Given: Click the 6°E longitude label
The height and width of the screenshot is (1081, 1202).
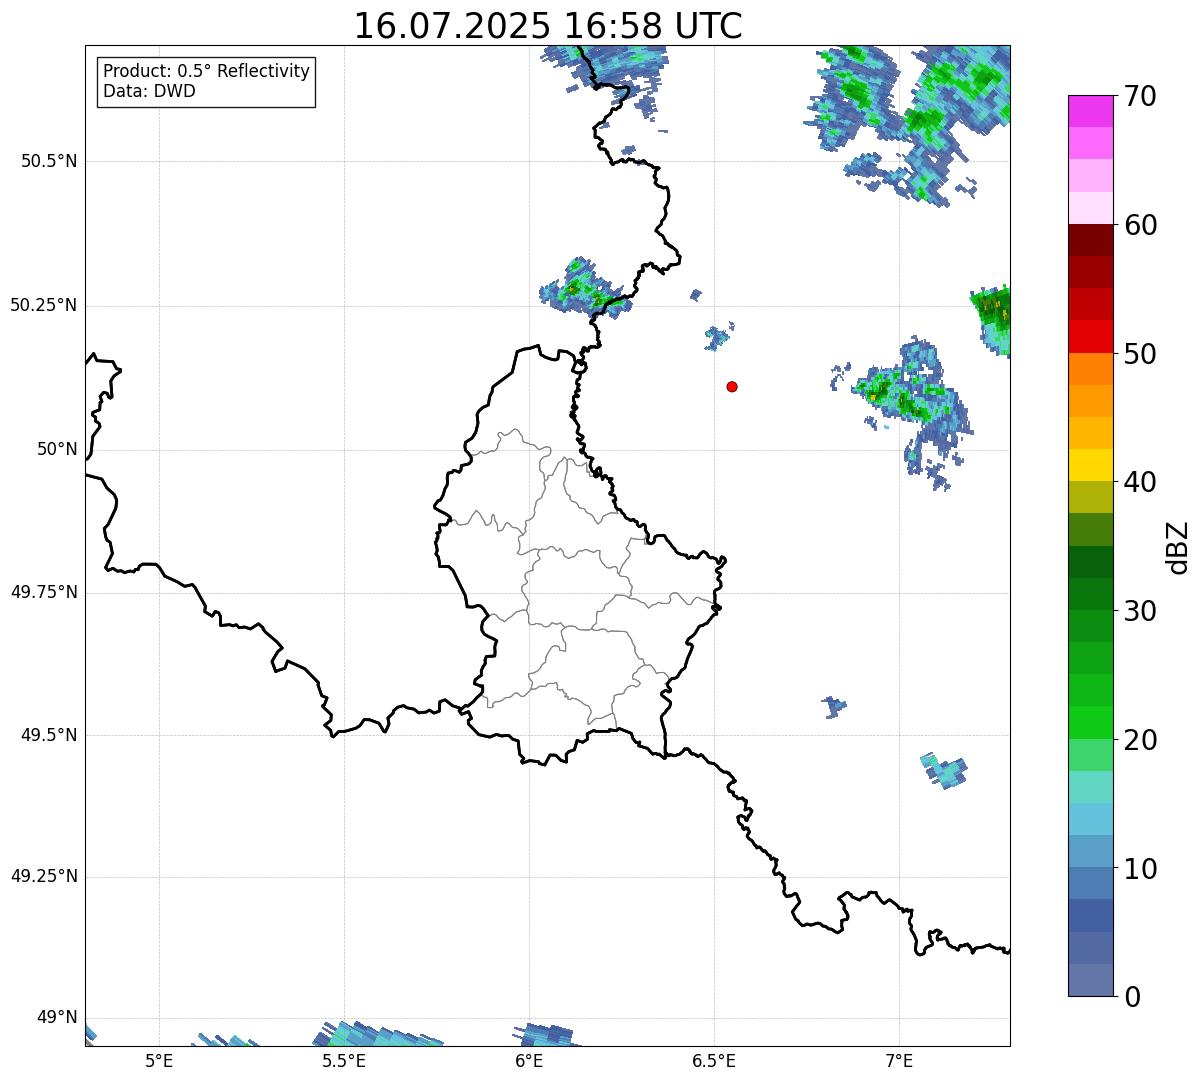Looking at the screenshot, I should [x=529, y=1060].
